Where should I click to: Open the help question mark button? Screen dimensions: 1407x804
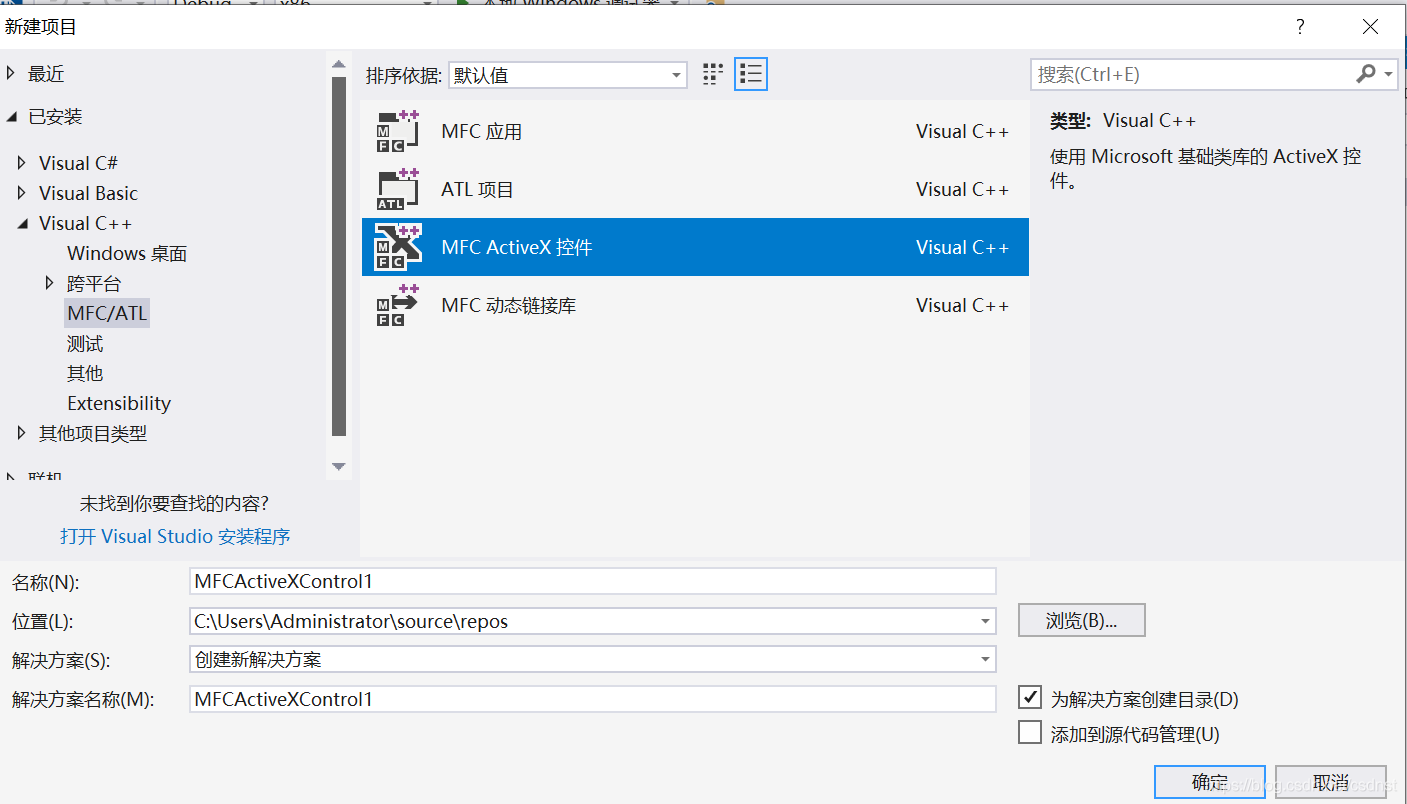click(x=1300, y=27)
